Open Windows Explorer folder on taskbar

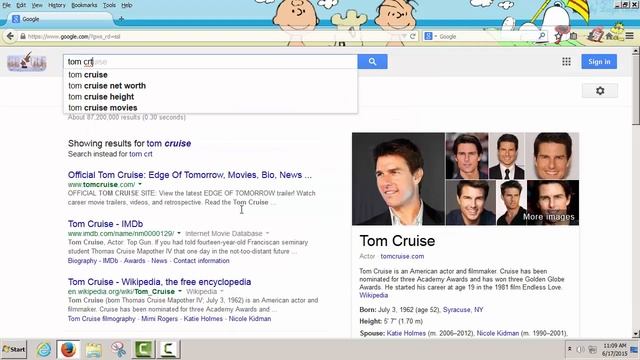point(93,349)
